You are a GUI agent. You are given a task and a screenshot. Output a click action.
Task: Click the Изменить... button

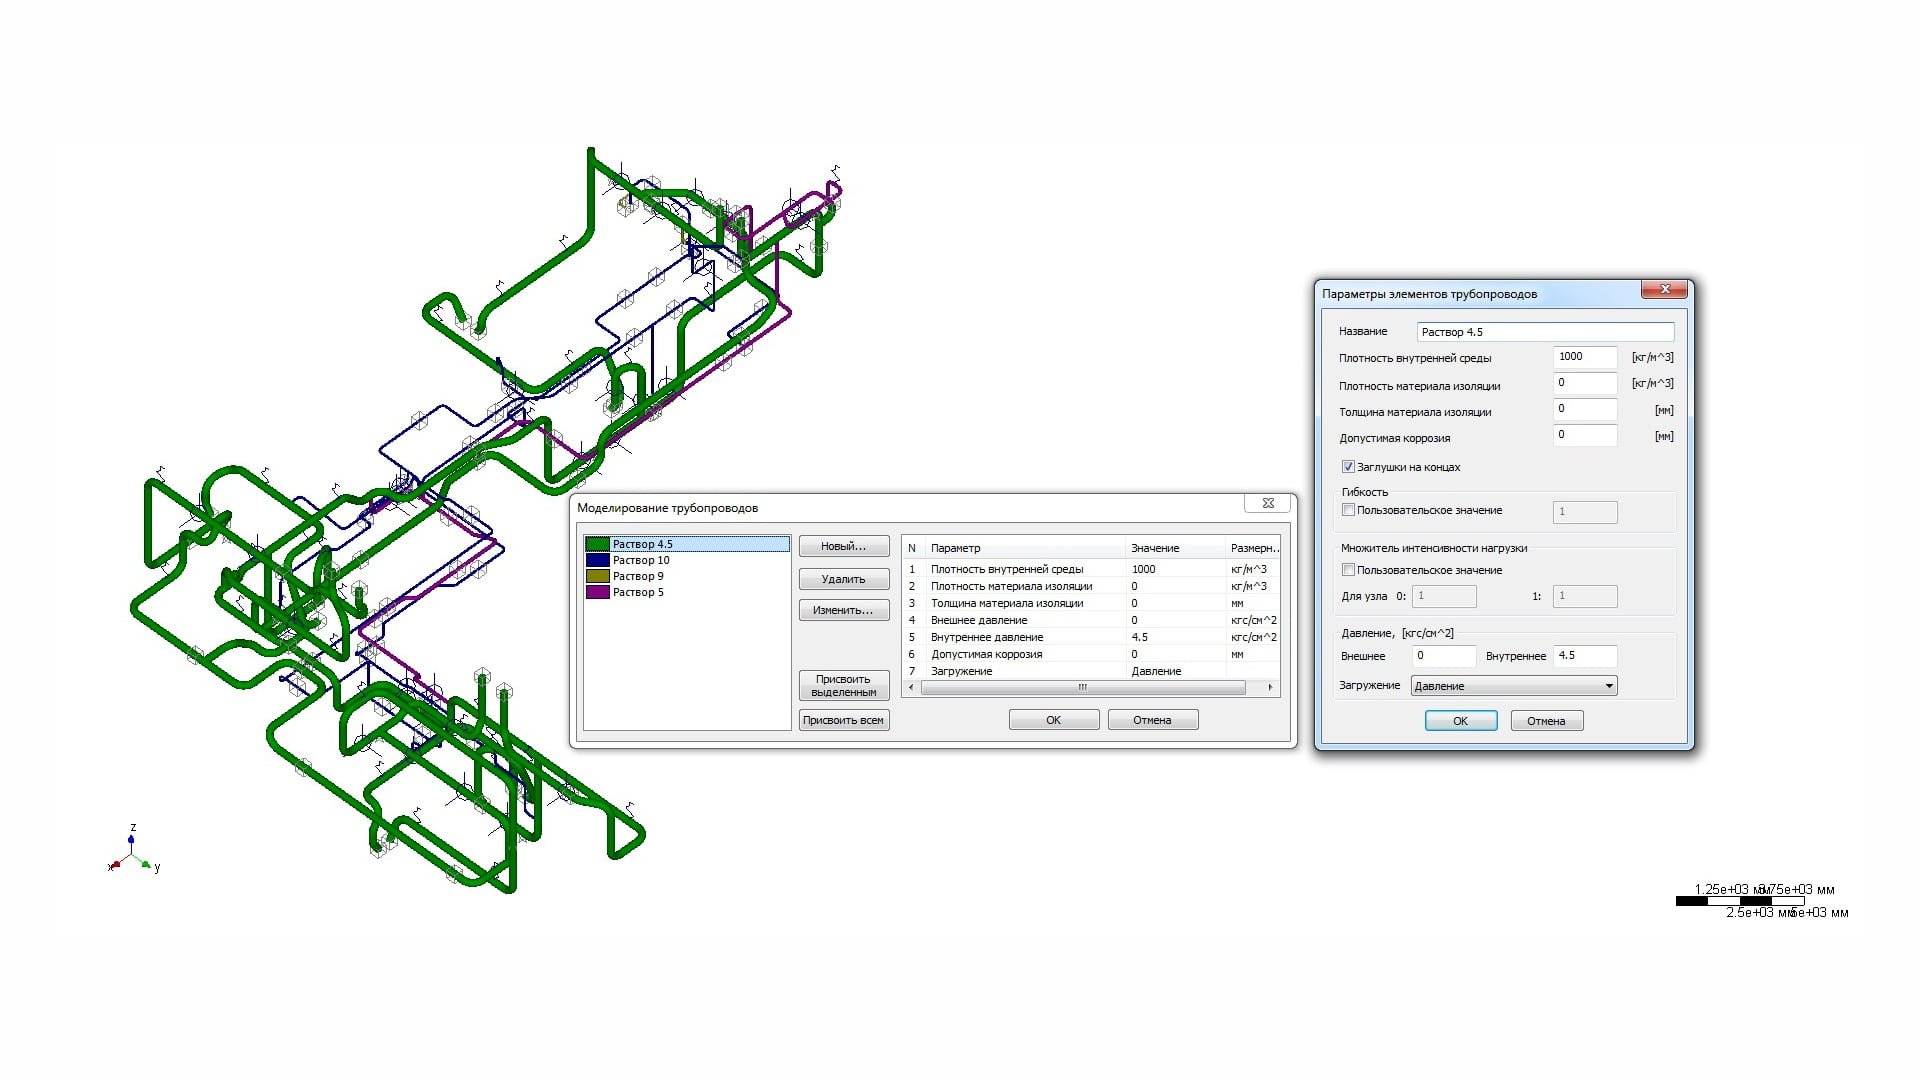point(844,610)
